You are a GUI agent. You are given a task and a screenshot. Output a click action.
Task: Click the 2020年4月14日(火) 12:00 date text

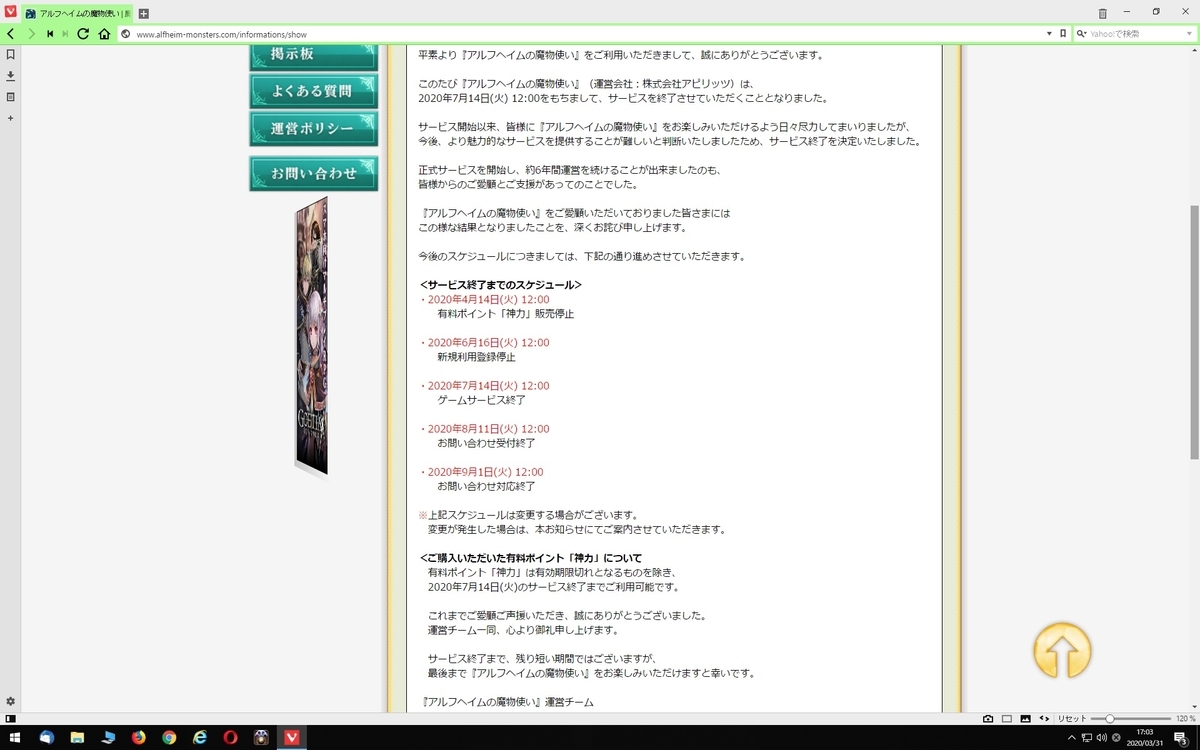pyautogui.click(x=488, y=299)
